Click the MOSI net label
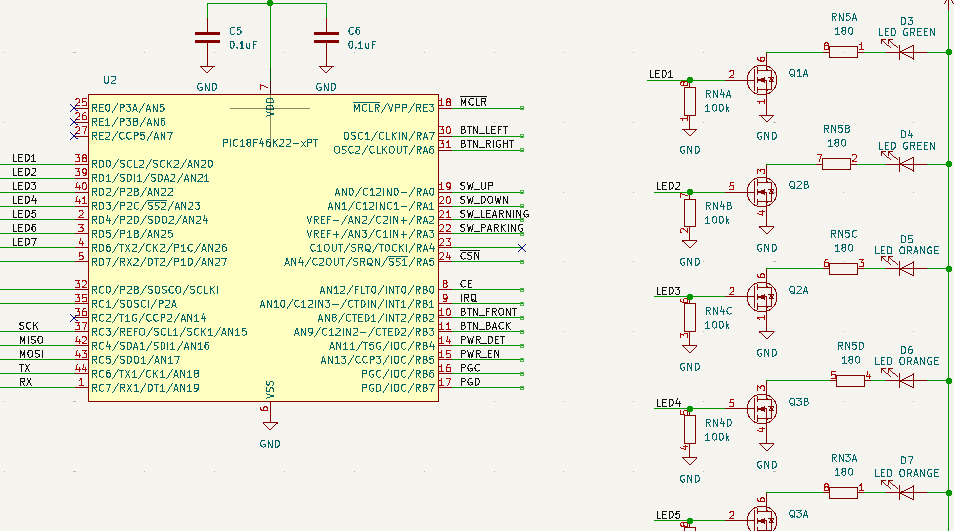 [31, 354]
